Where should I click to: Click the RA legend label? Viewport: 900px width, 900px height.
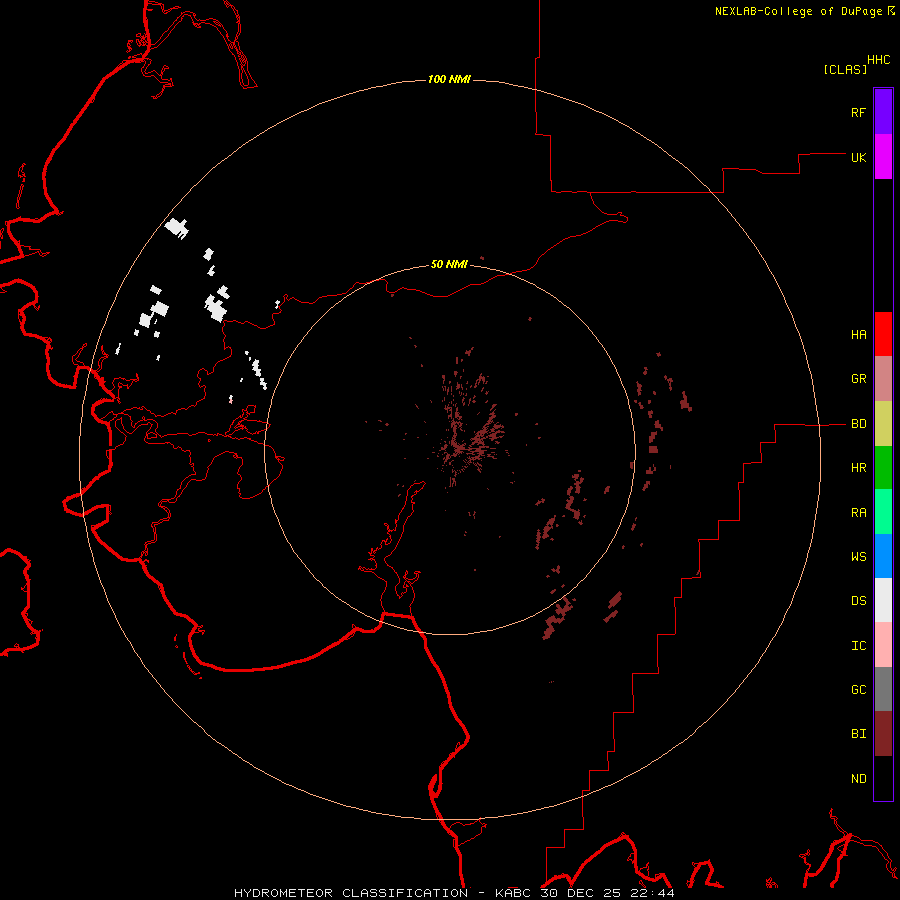coord(858,513)
